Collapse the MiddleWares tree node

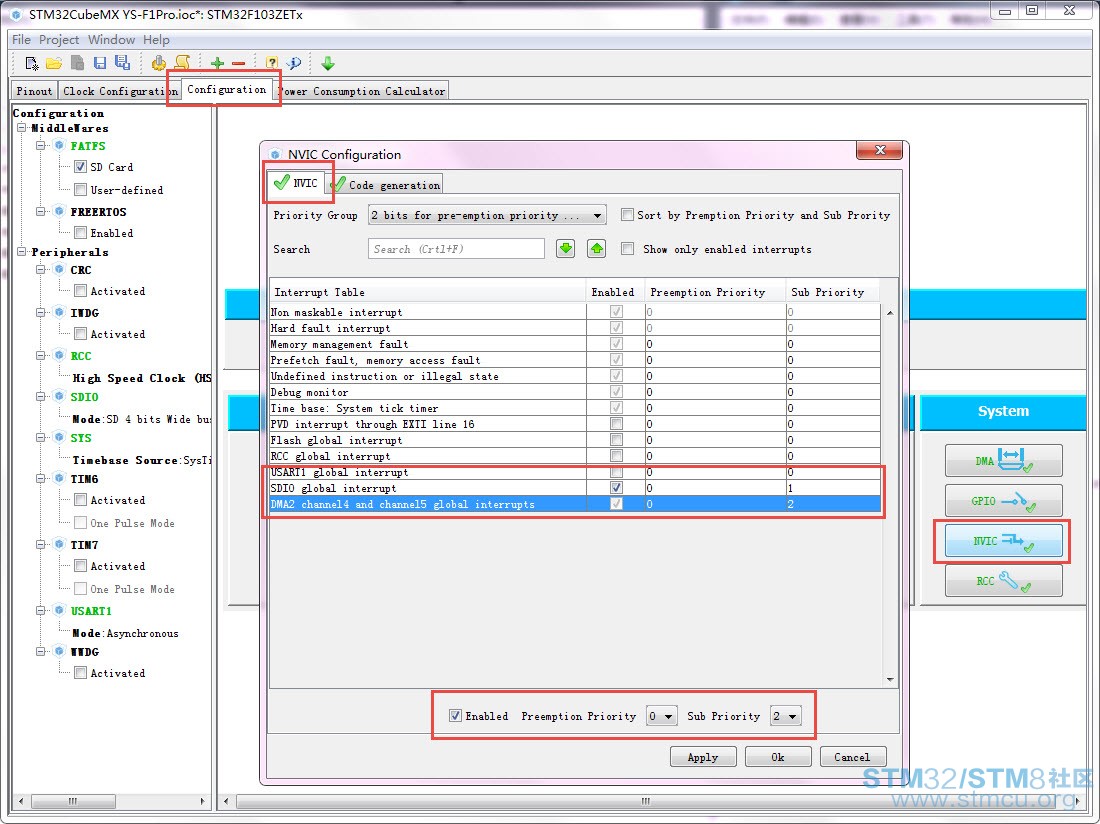(22, 128)
